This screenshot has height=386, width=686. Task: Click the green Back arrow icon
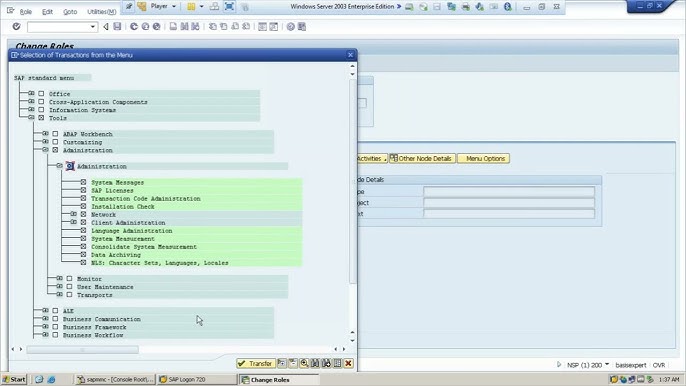click(134, 27)
